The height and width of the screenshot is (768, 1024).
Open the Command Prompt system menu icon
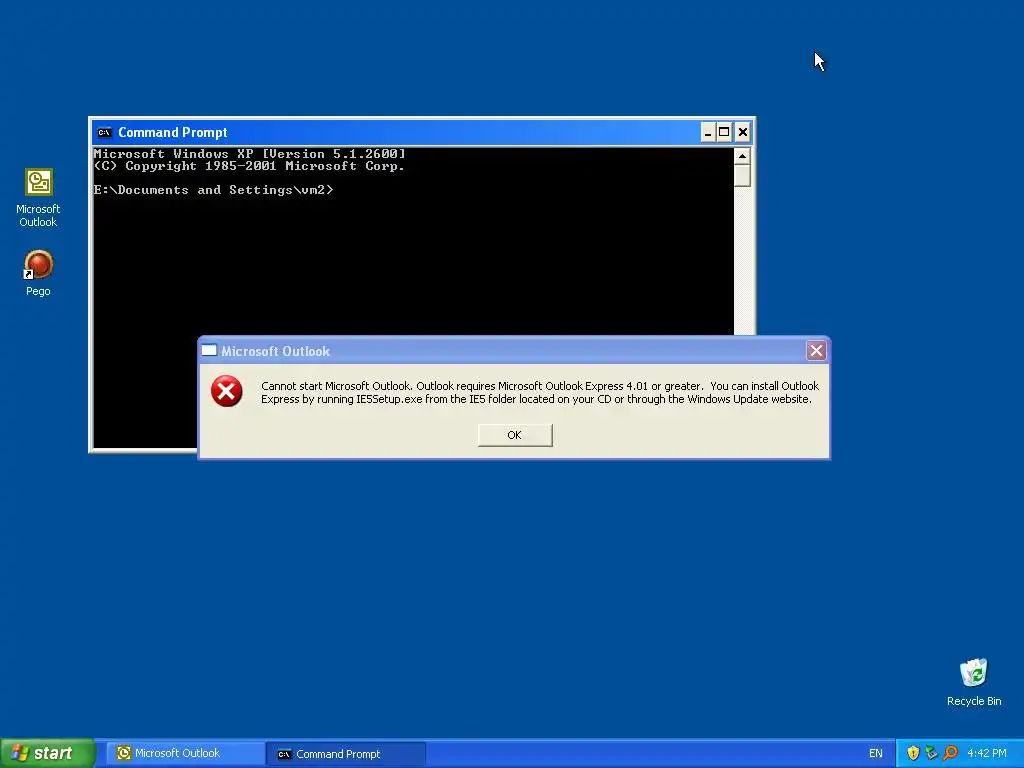[x=104, y=133]
